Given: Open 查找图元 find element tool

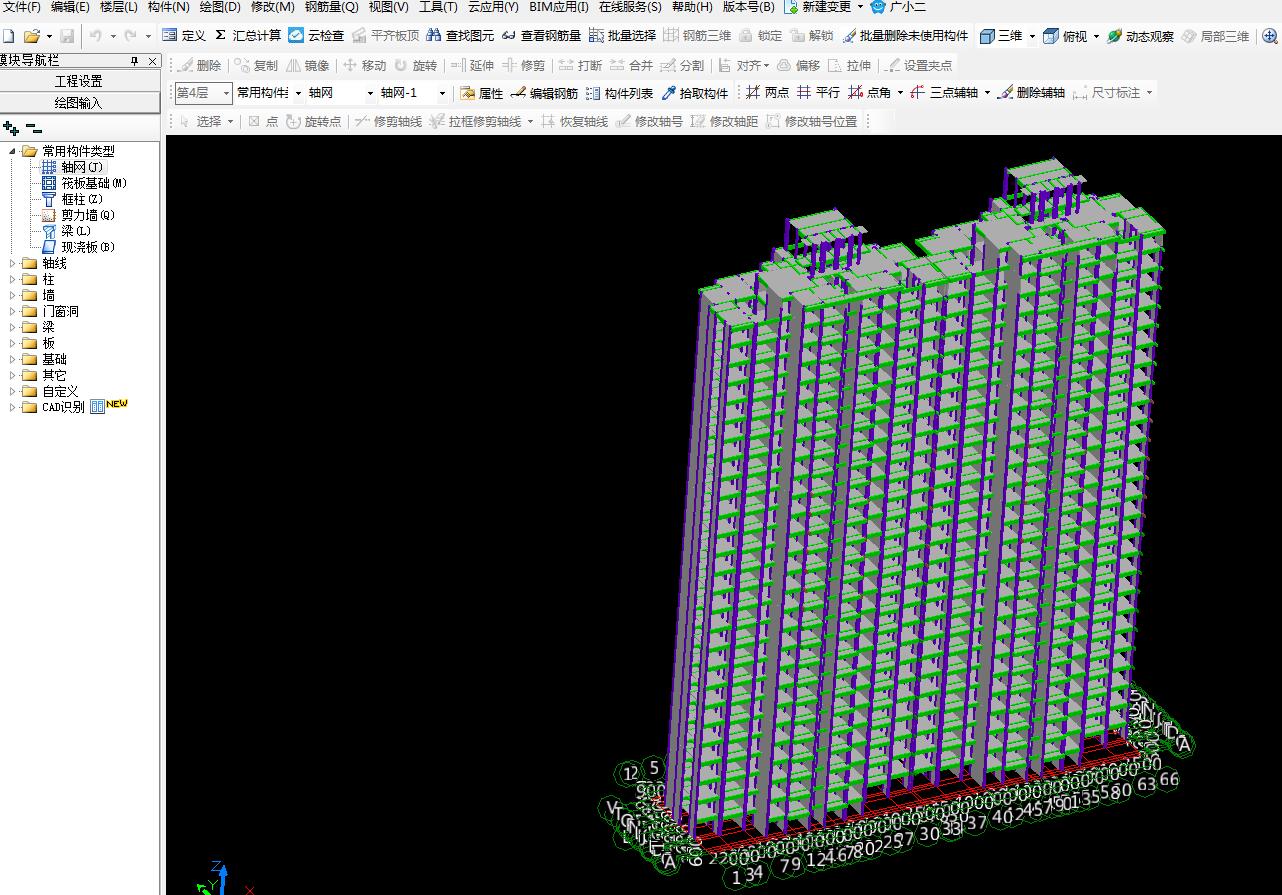Looking at the screenshot, I should [460, 35].
